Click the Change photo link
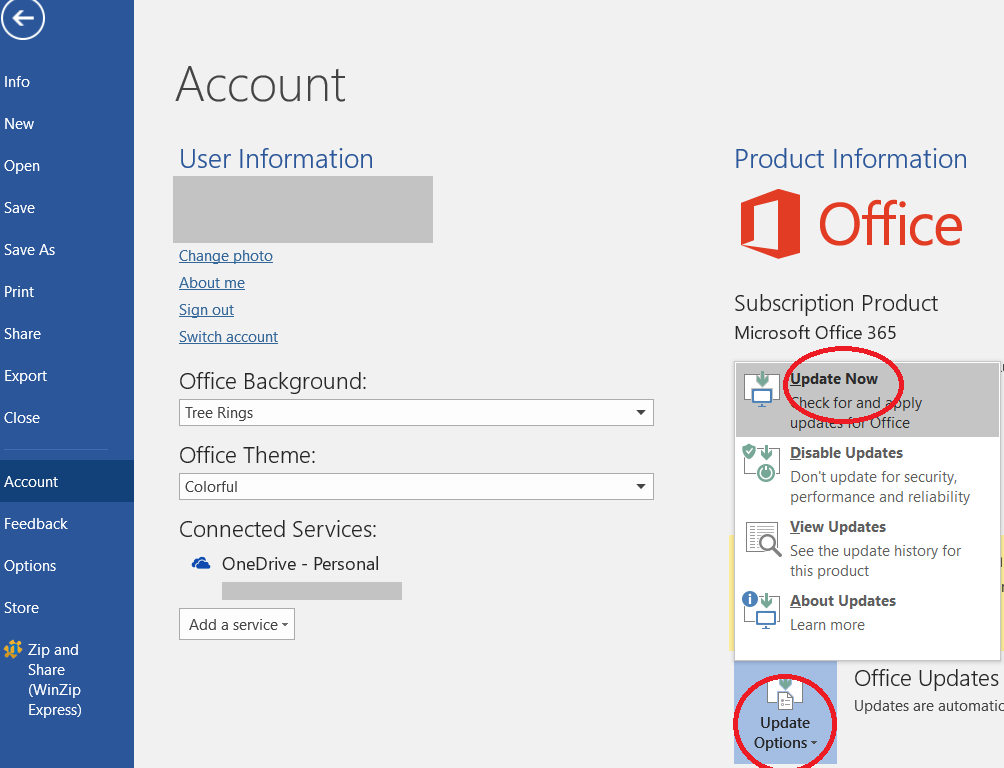This screenshot has width=1004, height=768. point(225,256)
